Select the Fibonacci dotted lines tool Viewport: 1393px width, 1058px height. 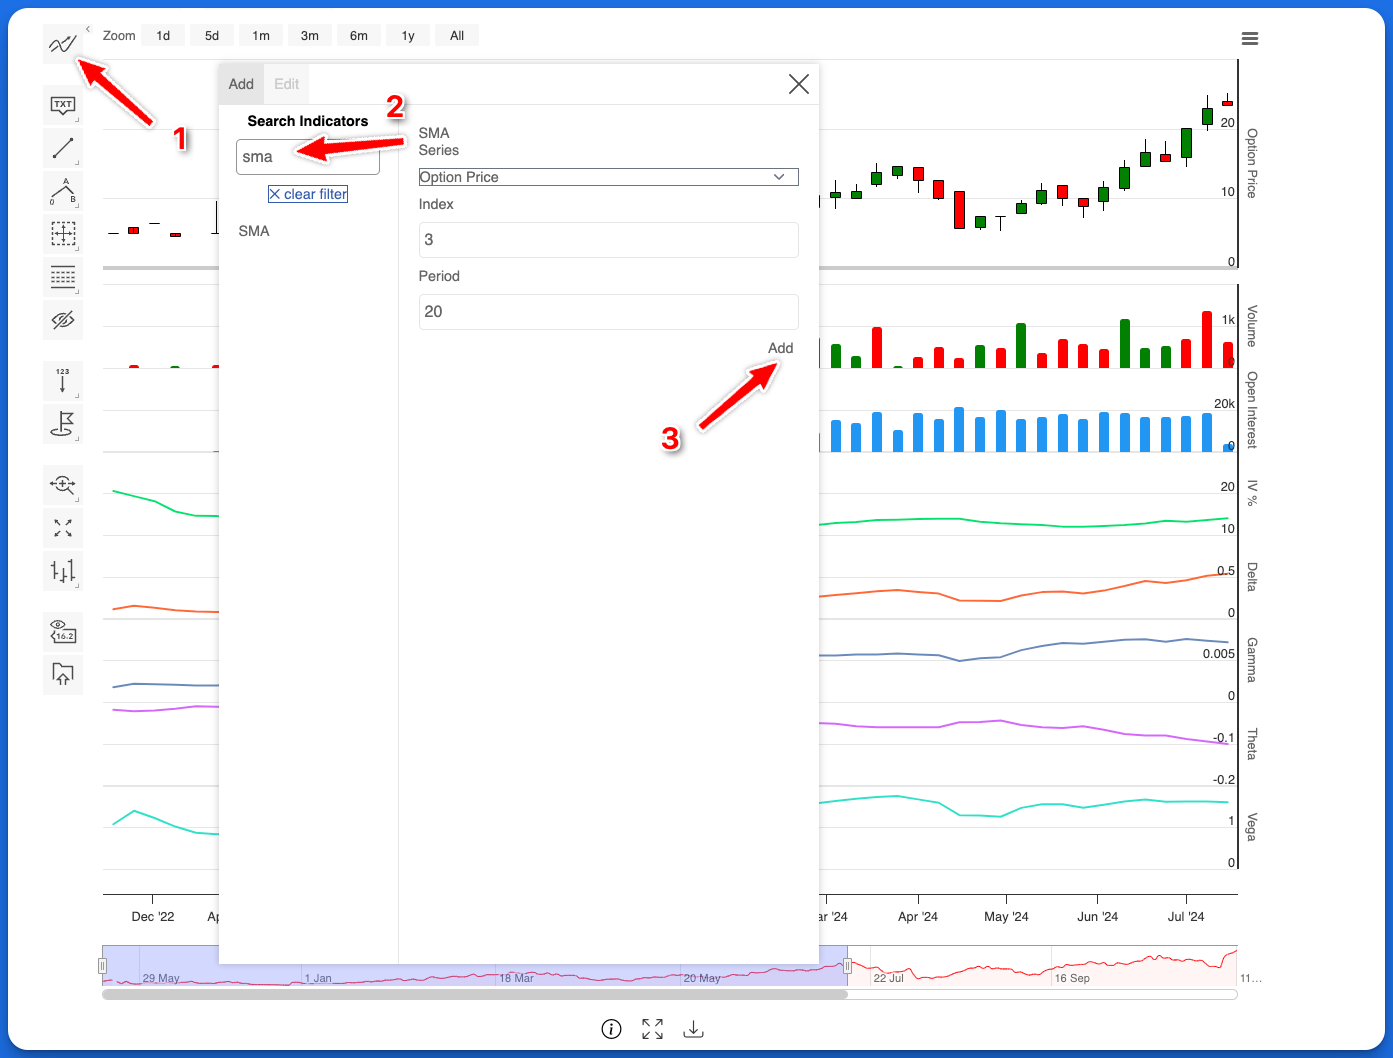62,277
